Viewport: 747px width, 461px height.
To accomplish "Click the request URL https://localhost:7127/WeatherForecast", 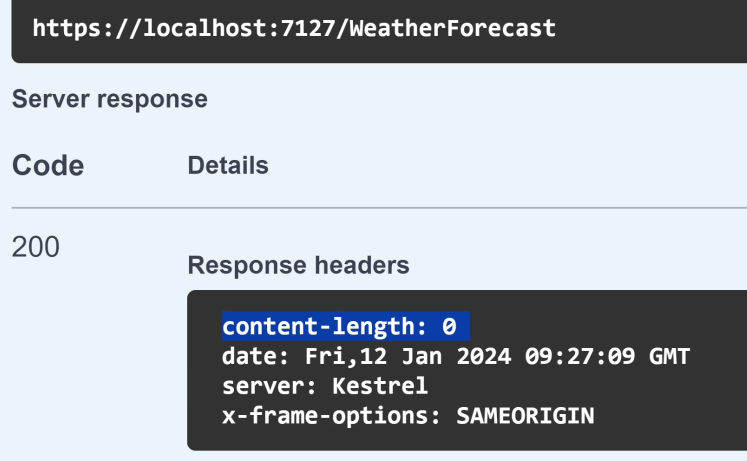I will [x=294, y=28].
